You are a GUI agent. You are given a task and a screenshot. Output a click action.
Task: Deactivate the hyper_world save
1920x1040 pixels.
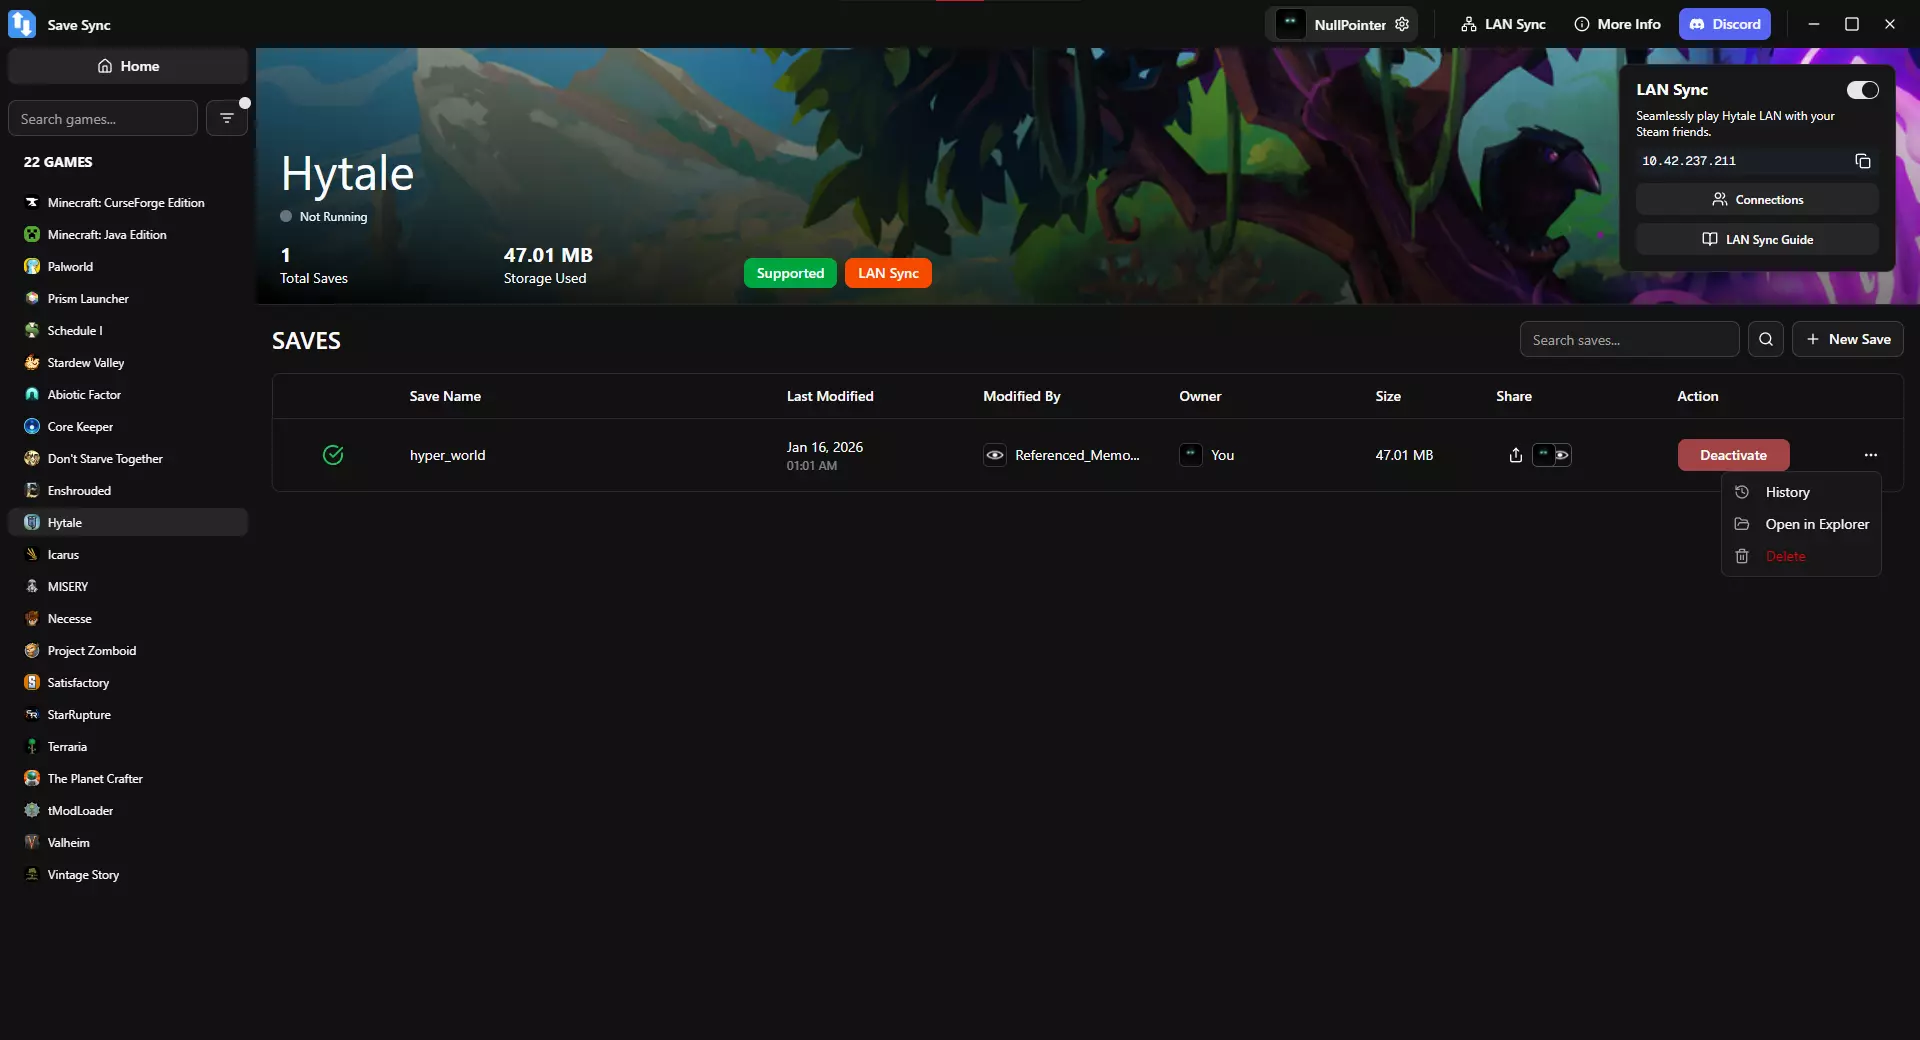[1733, 455]
